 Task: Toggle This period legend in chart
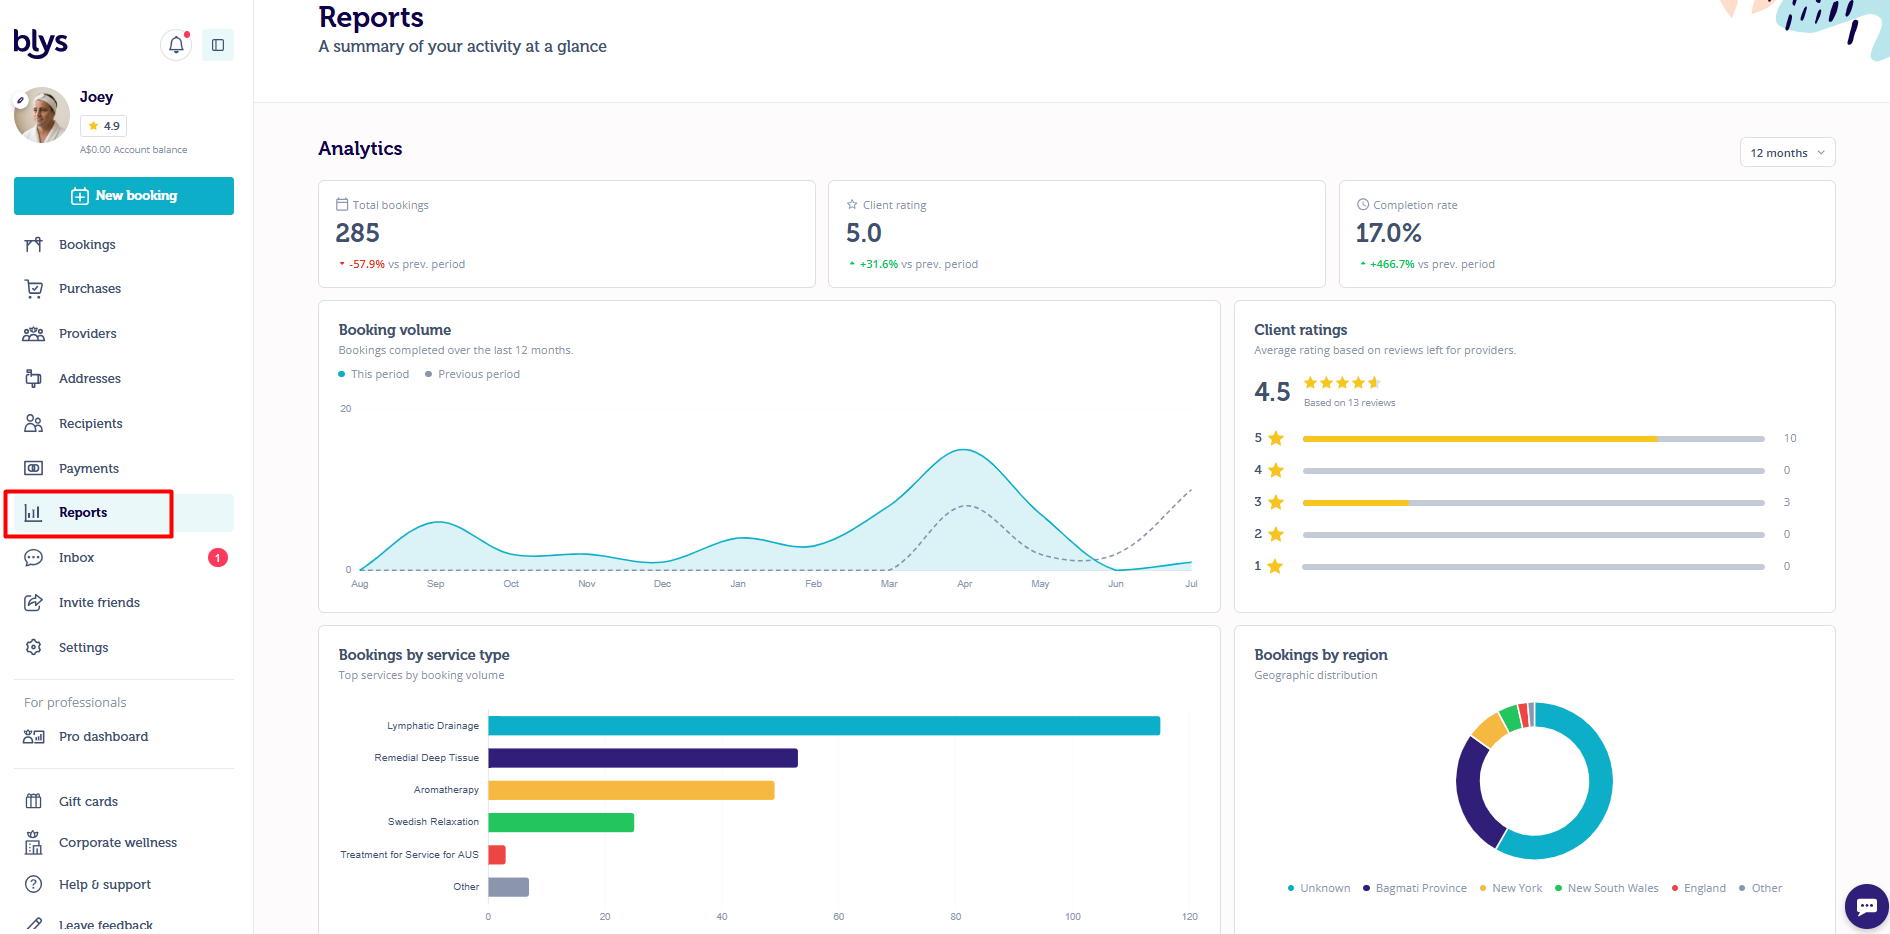pos(374,374)
